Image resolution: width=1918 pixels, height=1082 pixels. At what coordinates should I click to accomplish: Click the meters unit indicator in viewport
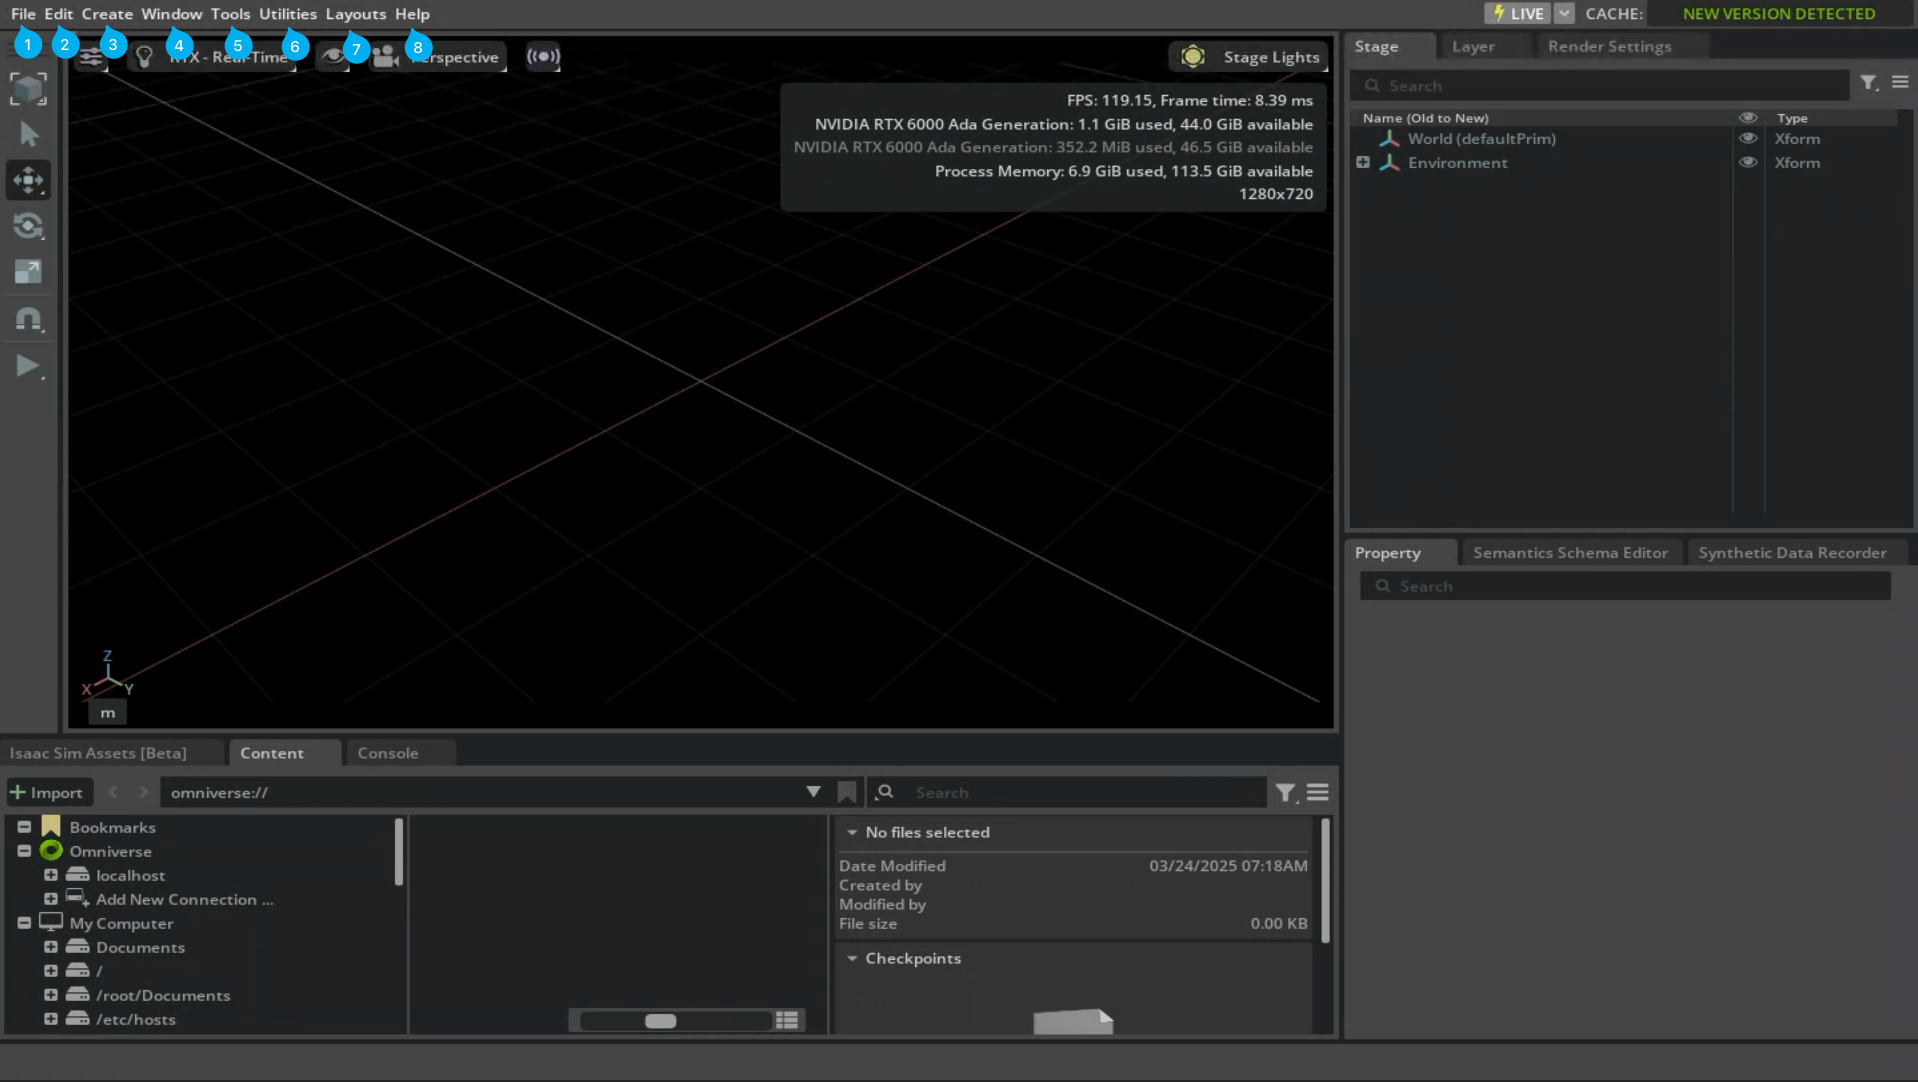[108, 713]
